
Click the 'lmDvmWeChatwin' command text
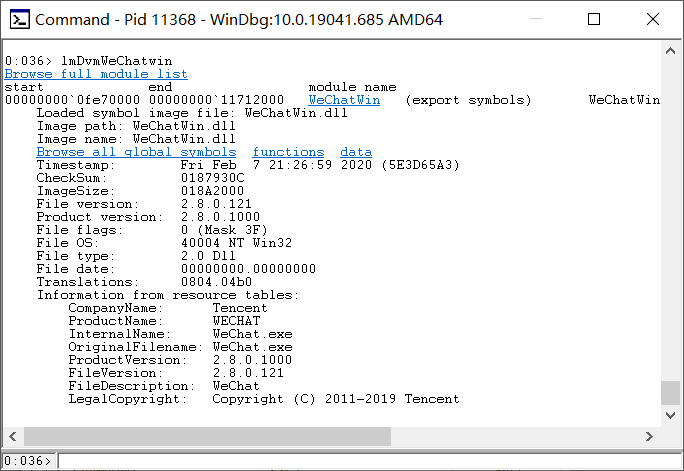click(116, 61)
